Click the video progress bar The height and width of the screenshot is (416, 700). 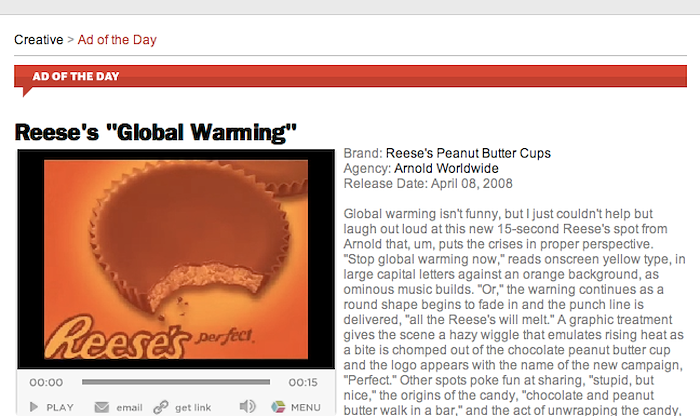click(176, 382)
